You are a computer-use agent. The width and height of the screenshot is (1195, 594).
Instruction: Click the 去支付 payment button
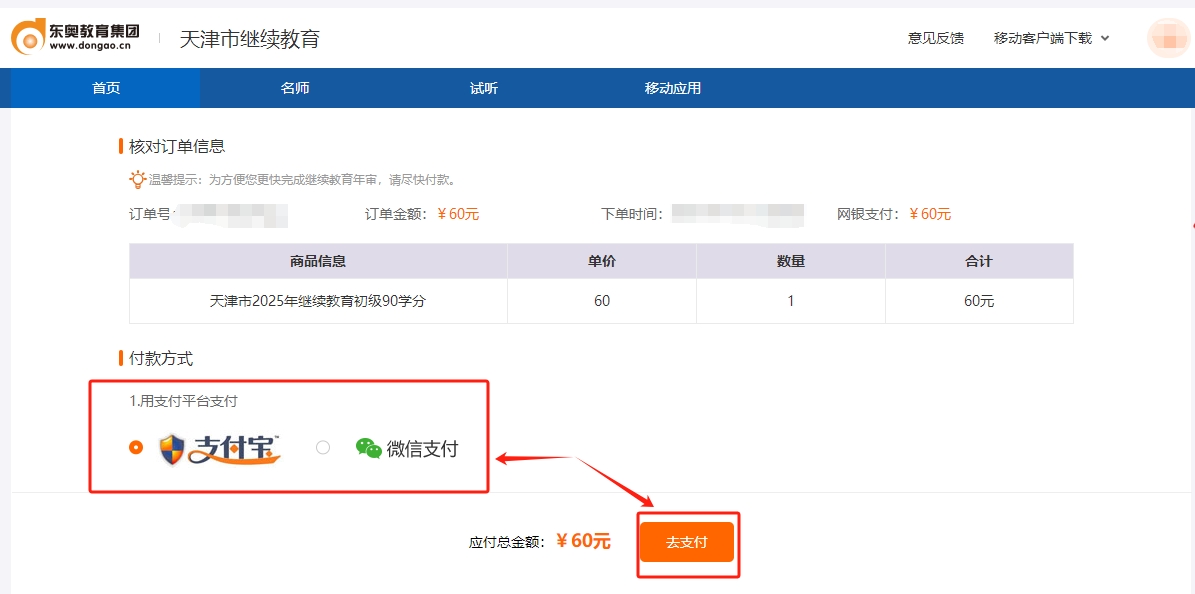[687, 541]
